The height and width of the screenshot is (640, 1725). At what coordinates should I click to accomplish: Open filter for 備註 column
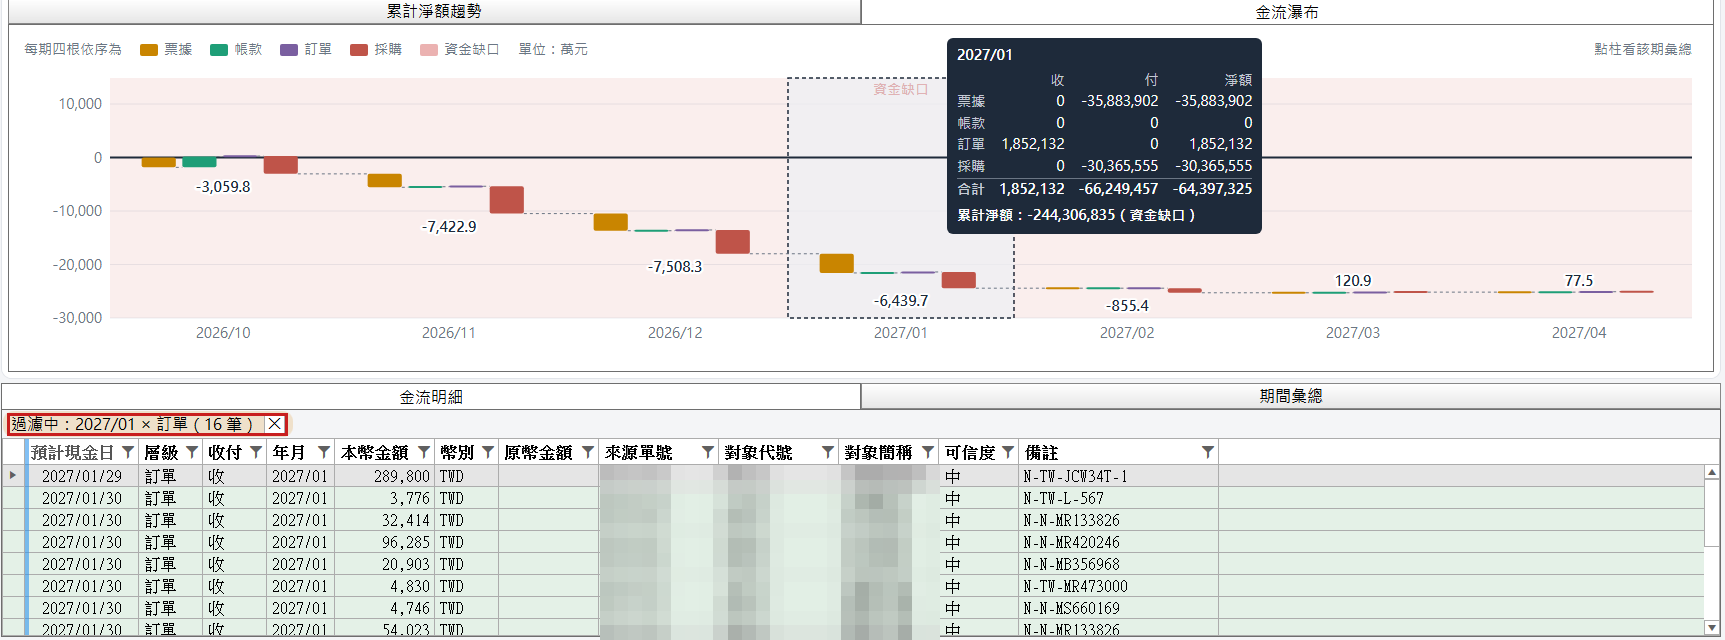click(1208, 453)
